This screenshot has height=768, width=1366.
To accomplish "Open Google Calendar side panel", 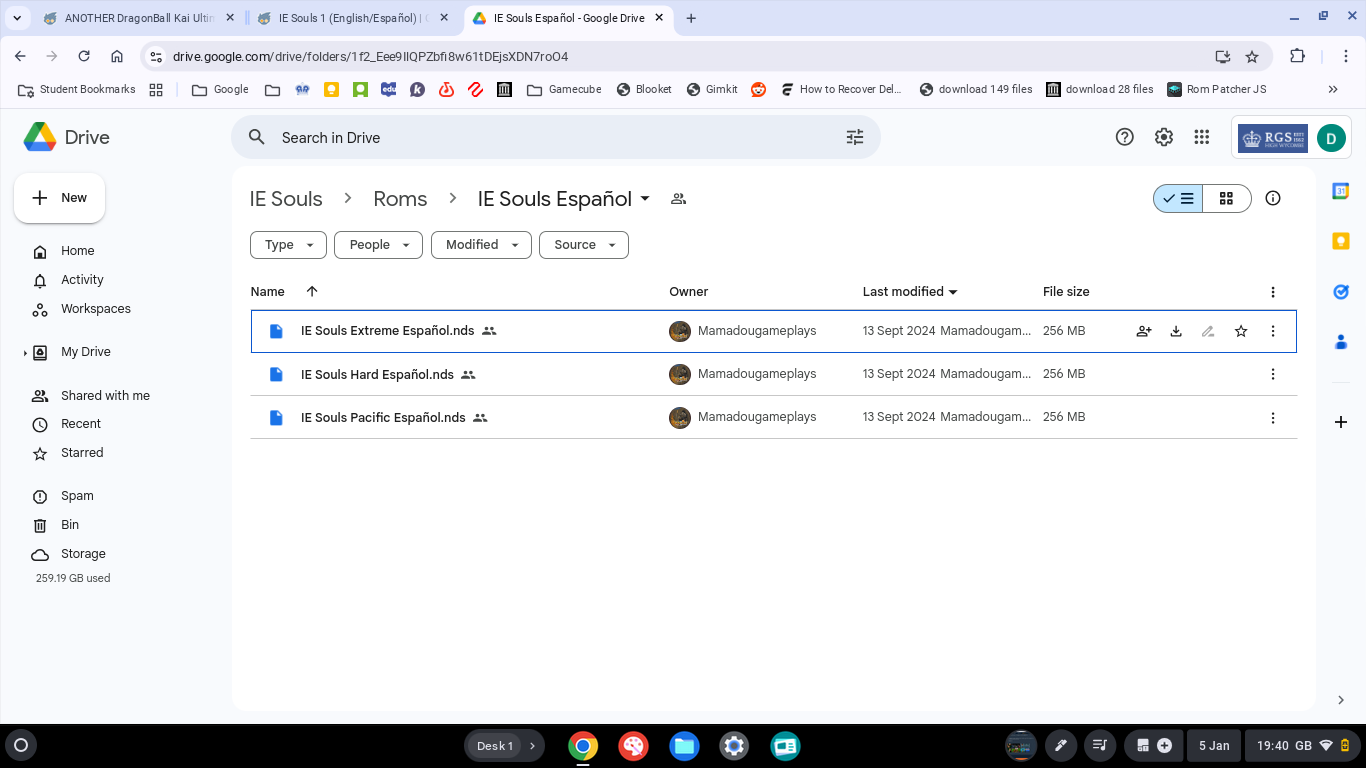I will (x=1341, y=191).
